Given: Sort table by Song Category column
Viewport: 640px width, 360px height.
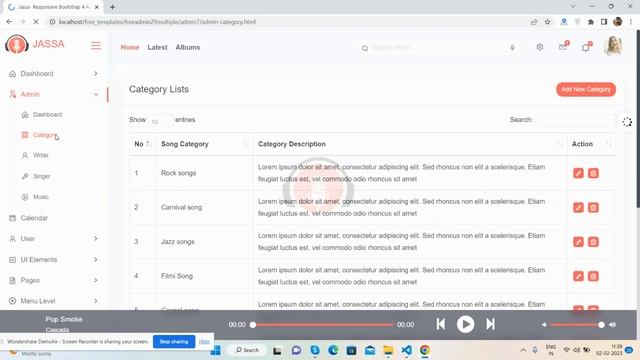Looking at the screenshot, I should coord(204,144).
